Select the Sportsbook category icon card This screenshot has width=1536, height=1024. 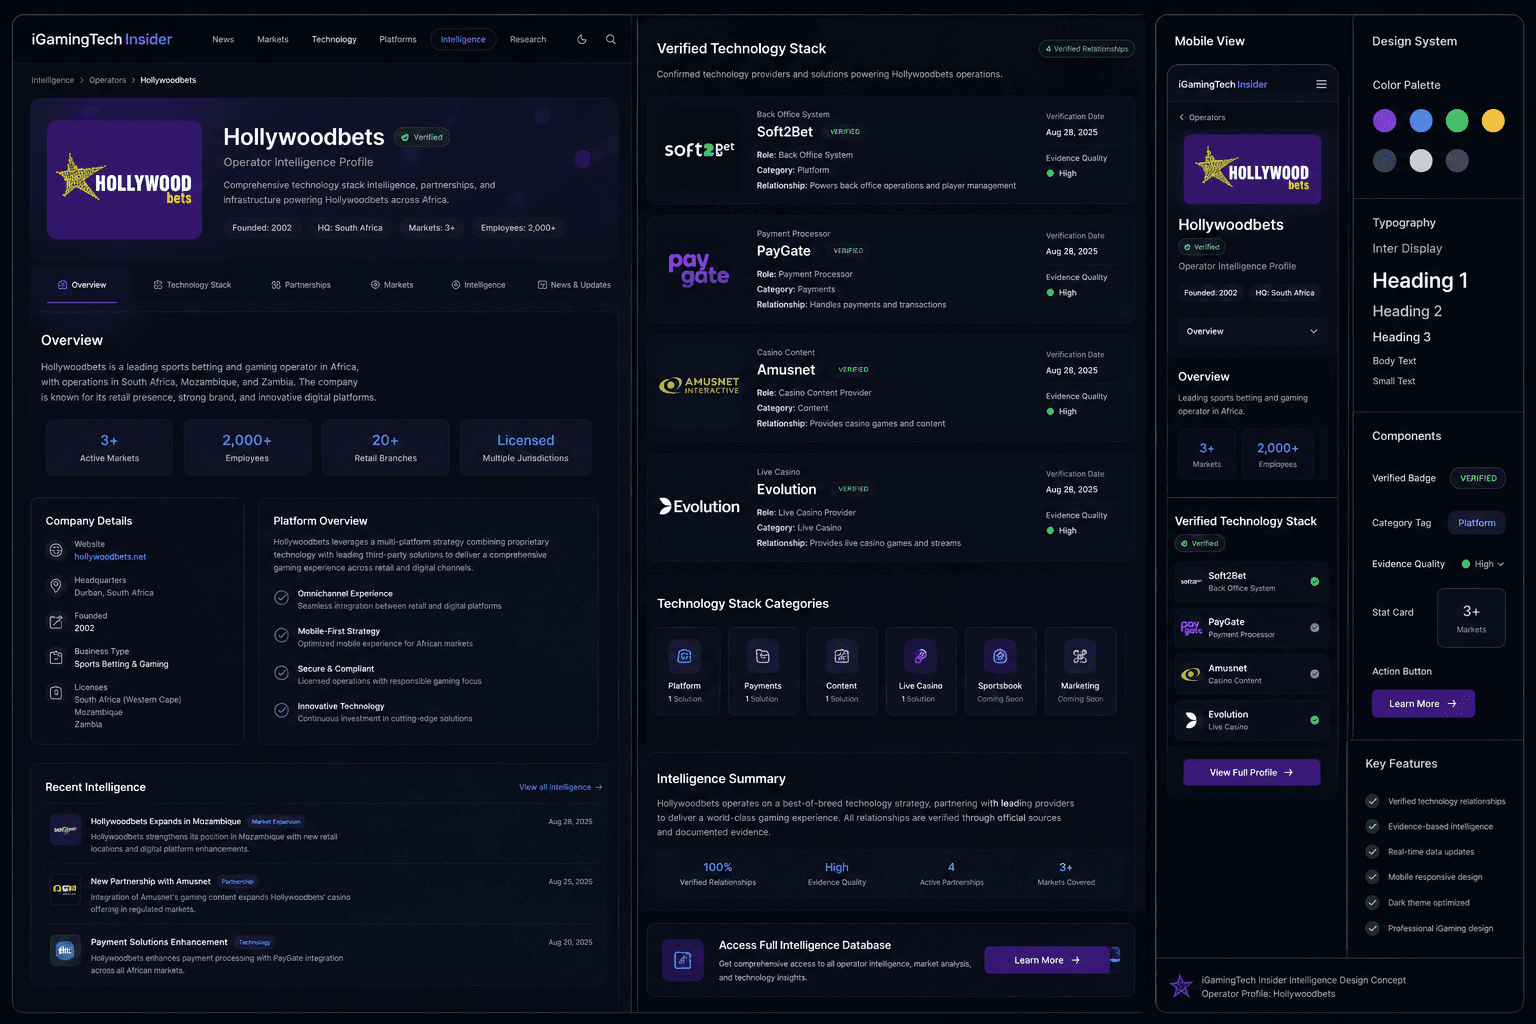point(1000,671)
